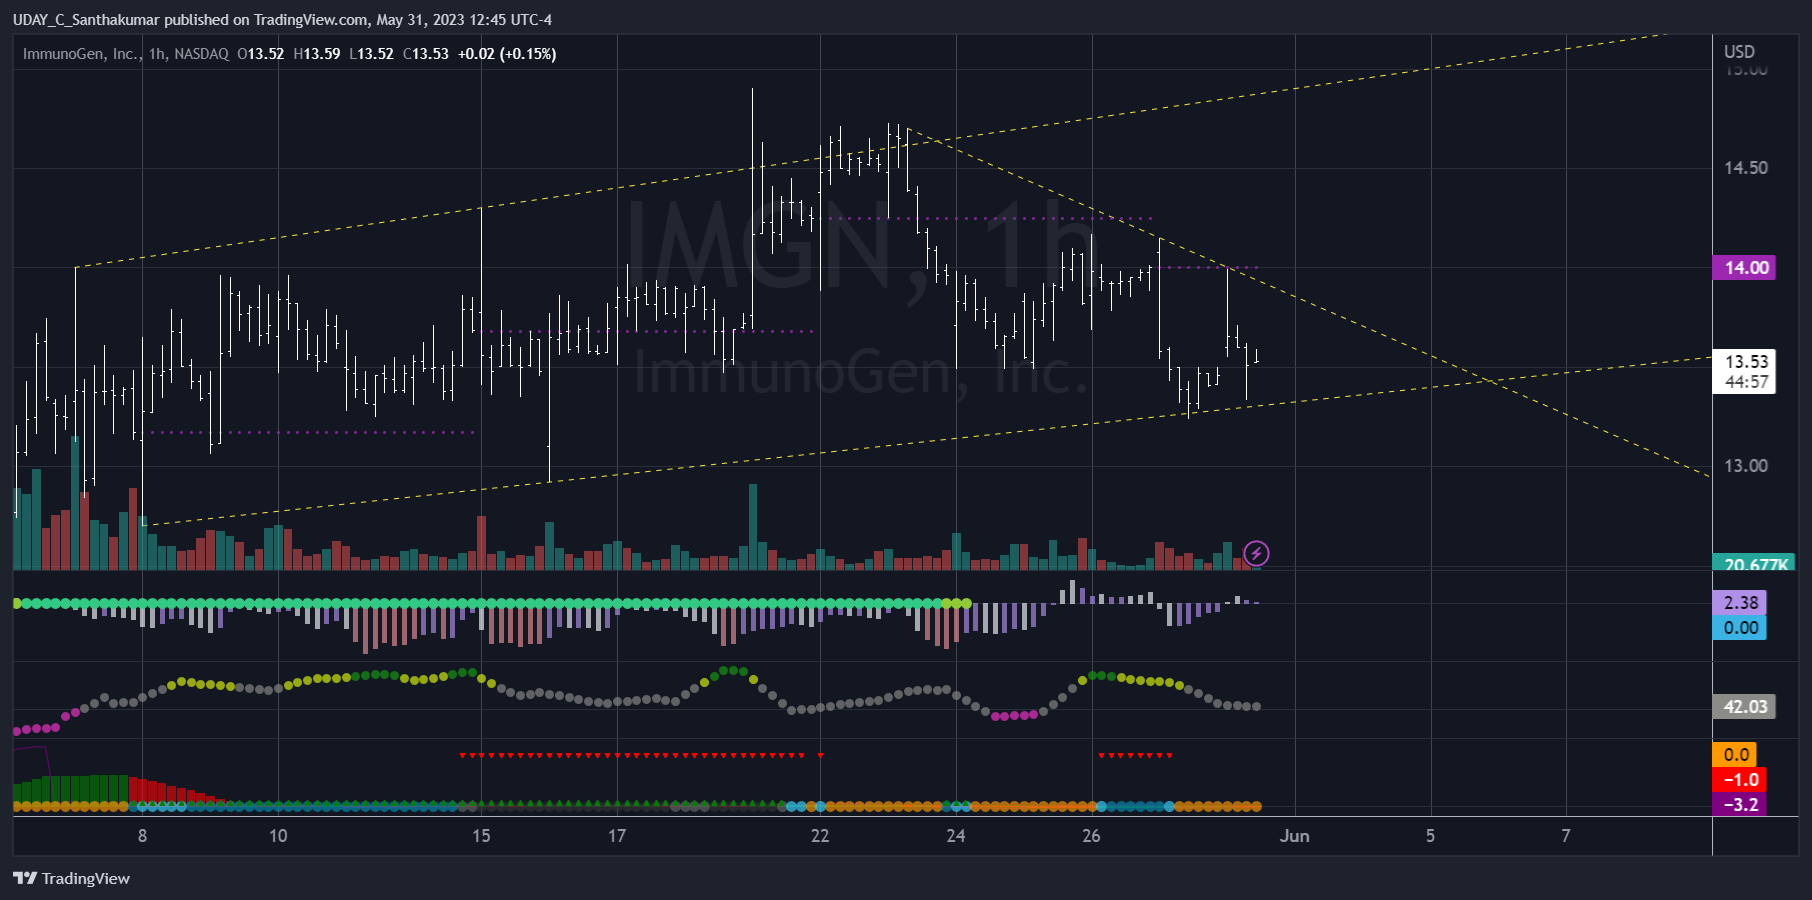Click the blue 0.00 indicator value

pyautogui.click(x=1741, y=628)
